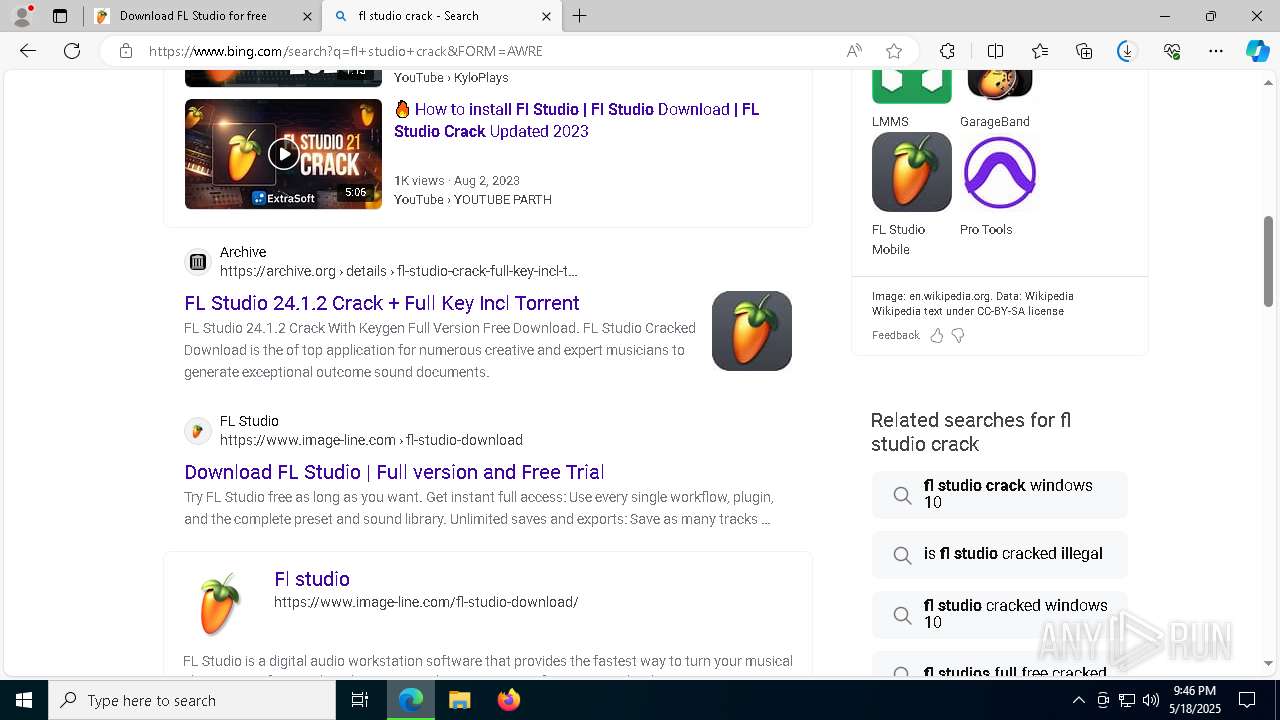Open File Explorer taskbar icon
This screenshot has width=1280, height=720.
click(x=459, y=700)
